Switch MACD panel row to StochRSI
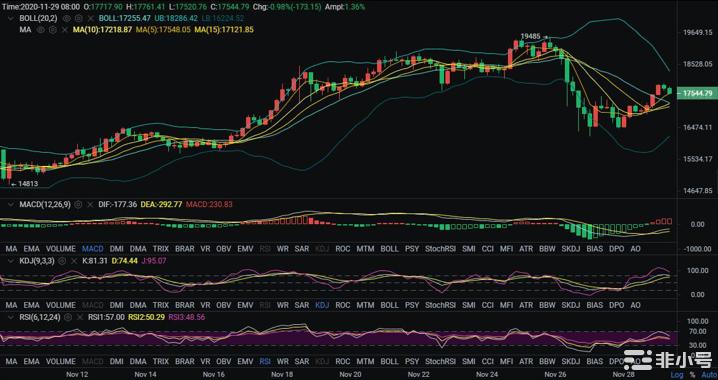Viewport: 718px width, 380px height. point(441,249)
